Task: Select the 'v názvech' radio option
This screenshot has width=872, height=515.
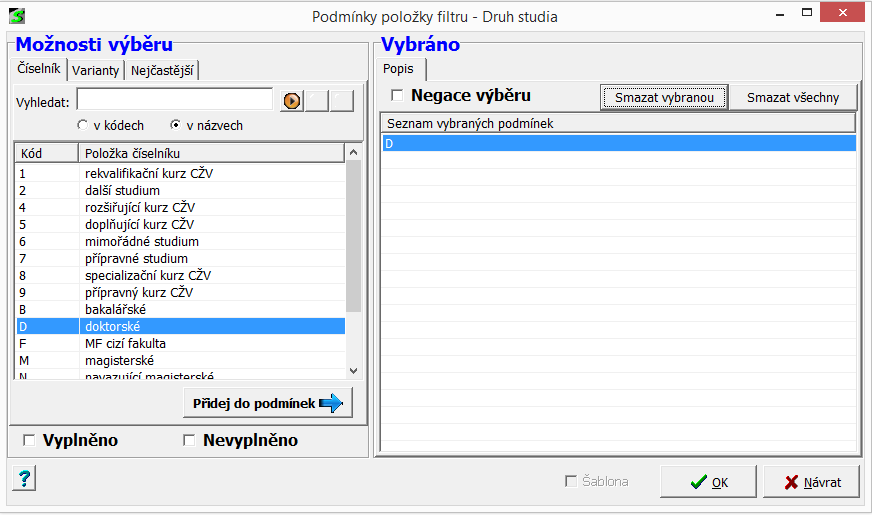Action: click(176, 126)
